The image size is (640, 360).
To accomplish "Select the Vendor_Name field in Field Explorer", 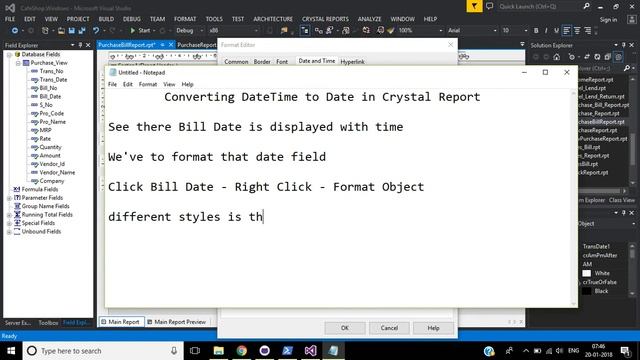I will (x=57, y=173).
